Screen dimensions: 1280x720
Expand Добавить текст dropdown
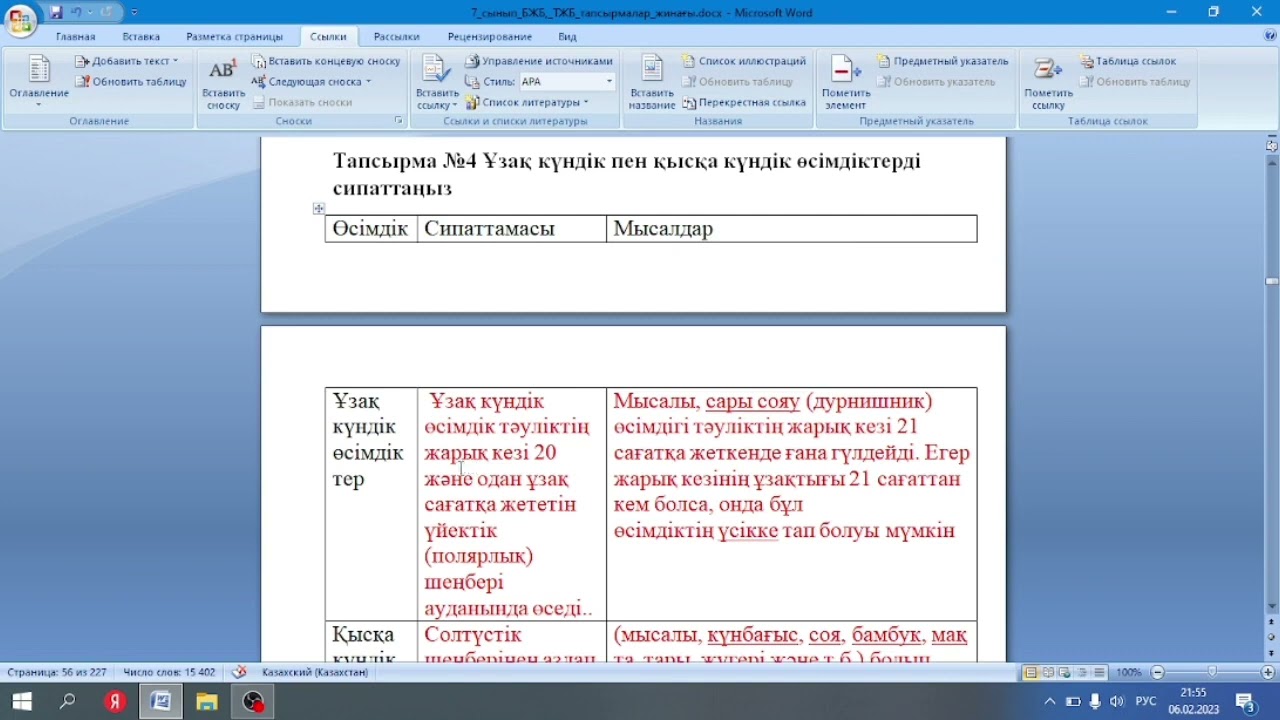click(x=126, y=61)
